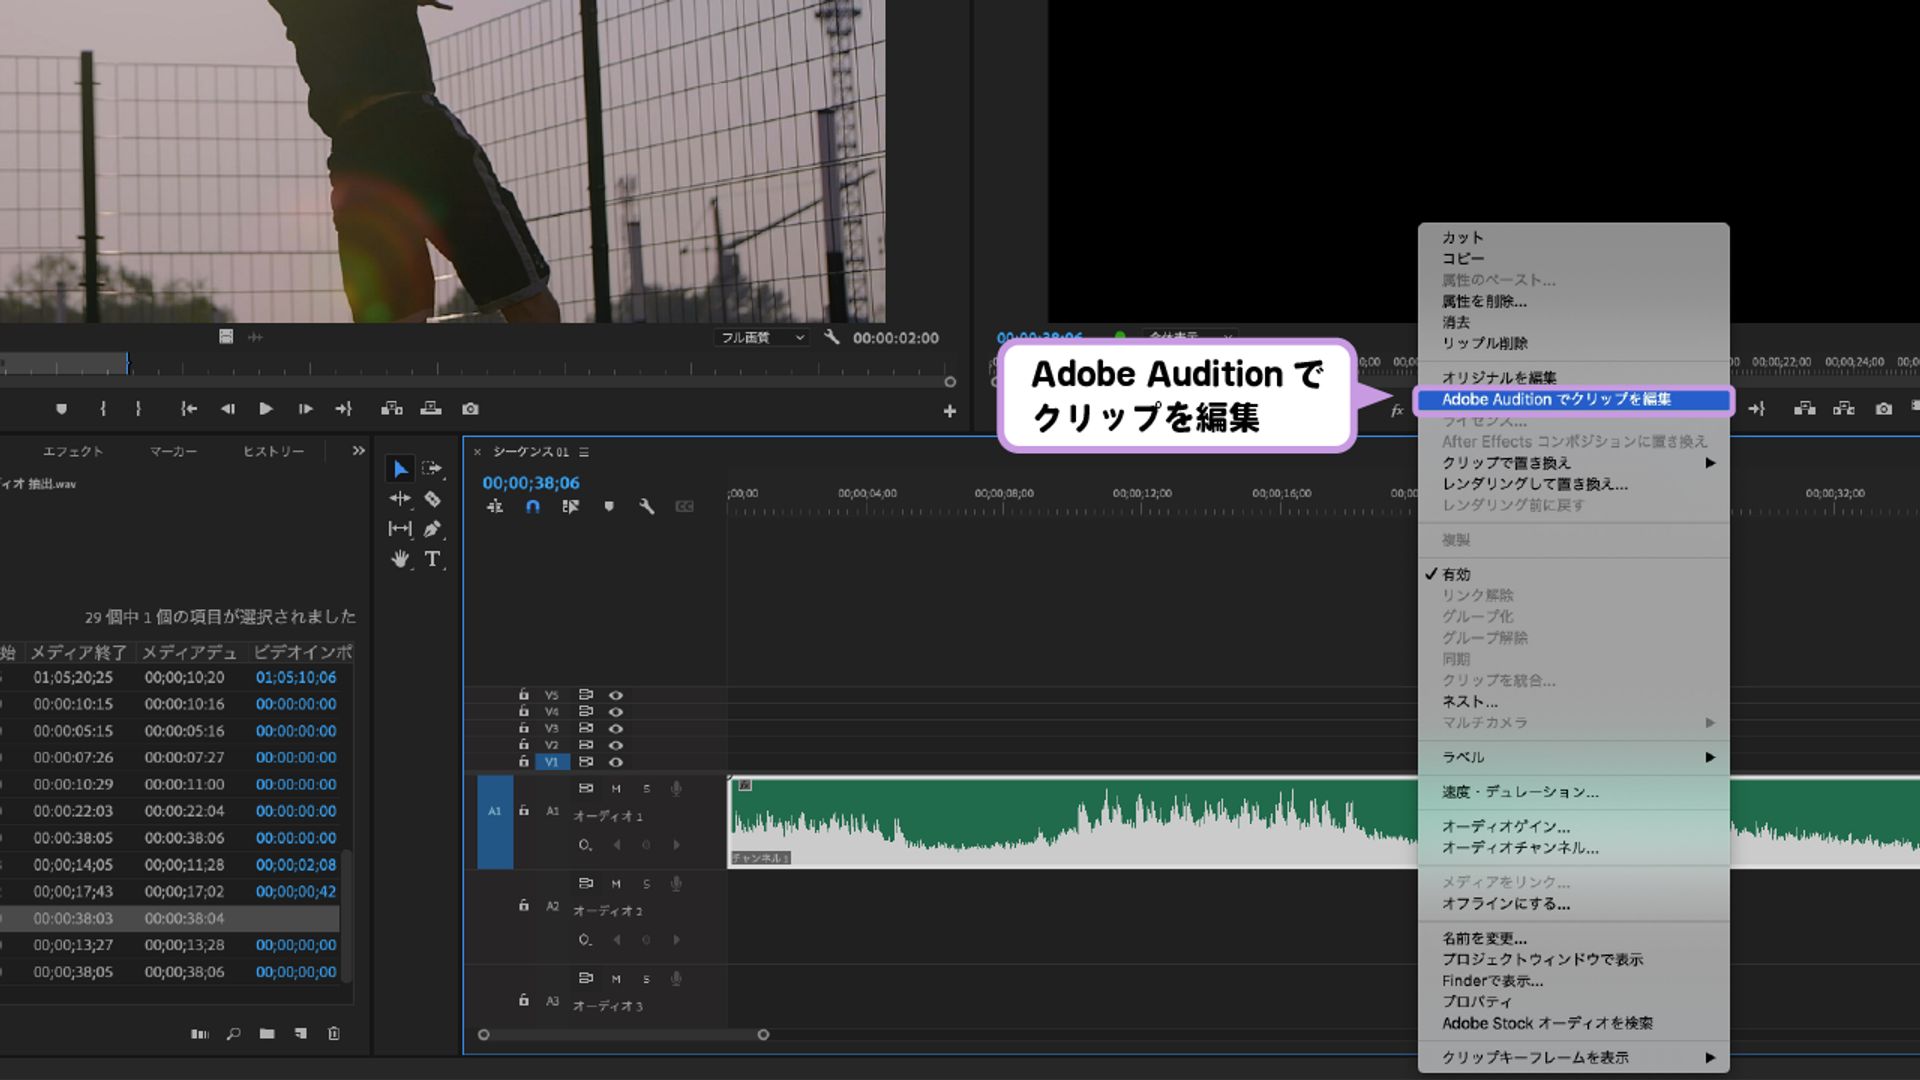This screenshot has height=1080, width=1920.
Task: Open the timeline display settings wrench icon
Action: 648,507
